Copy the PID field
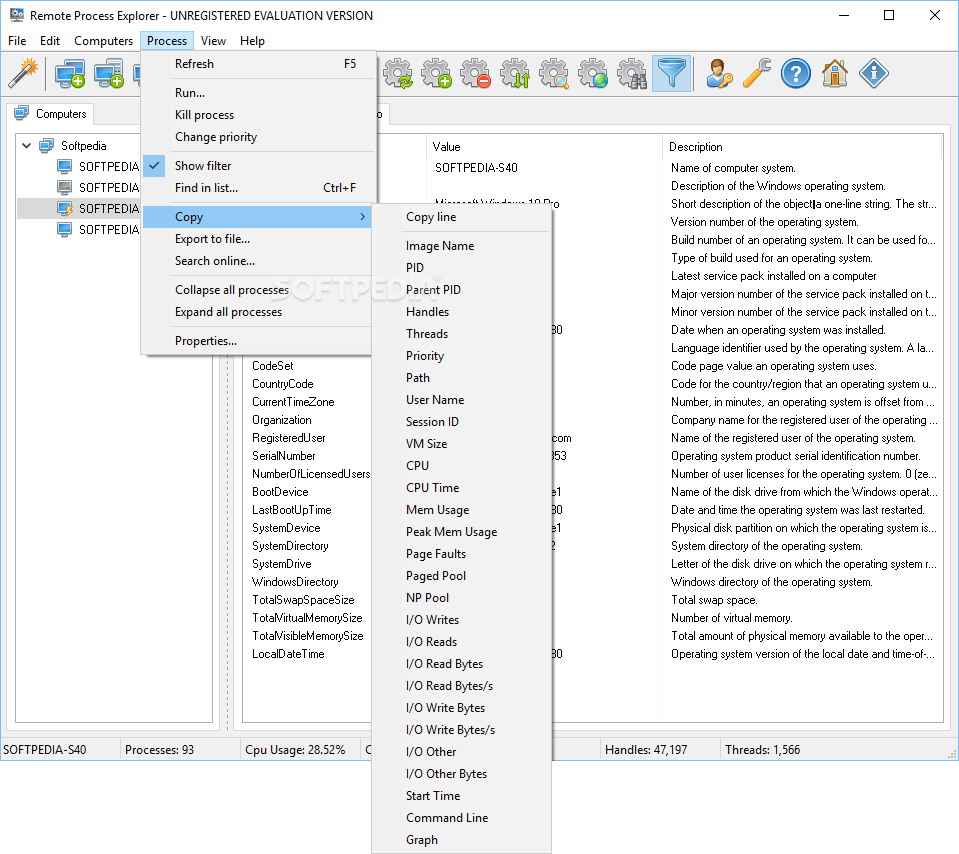Viewport: 959px width, 854px height. click(462, 268)
